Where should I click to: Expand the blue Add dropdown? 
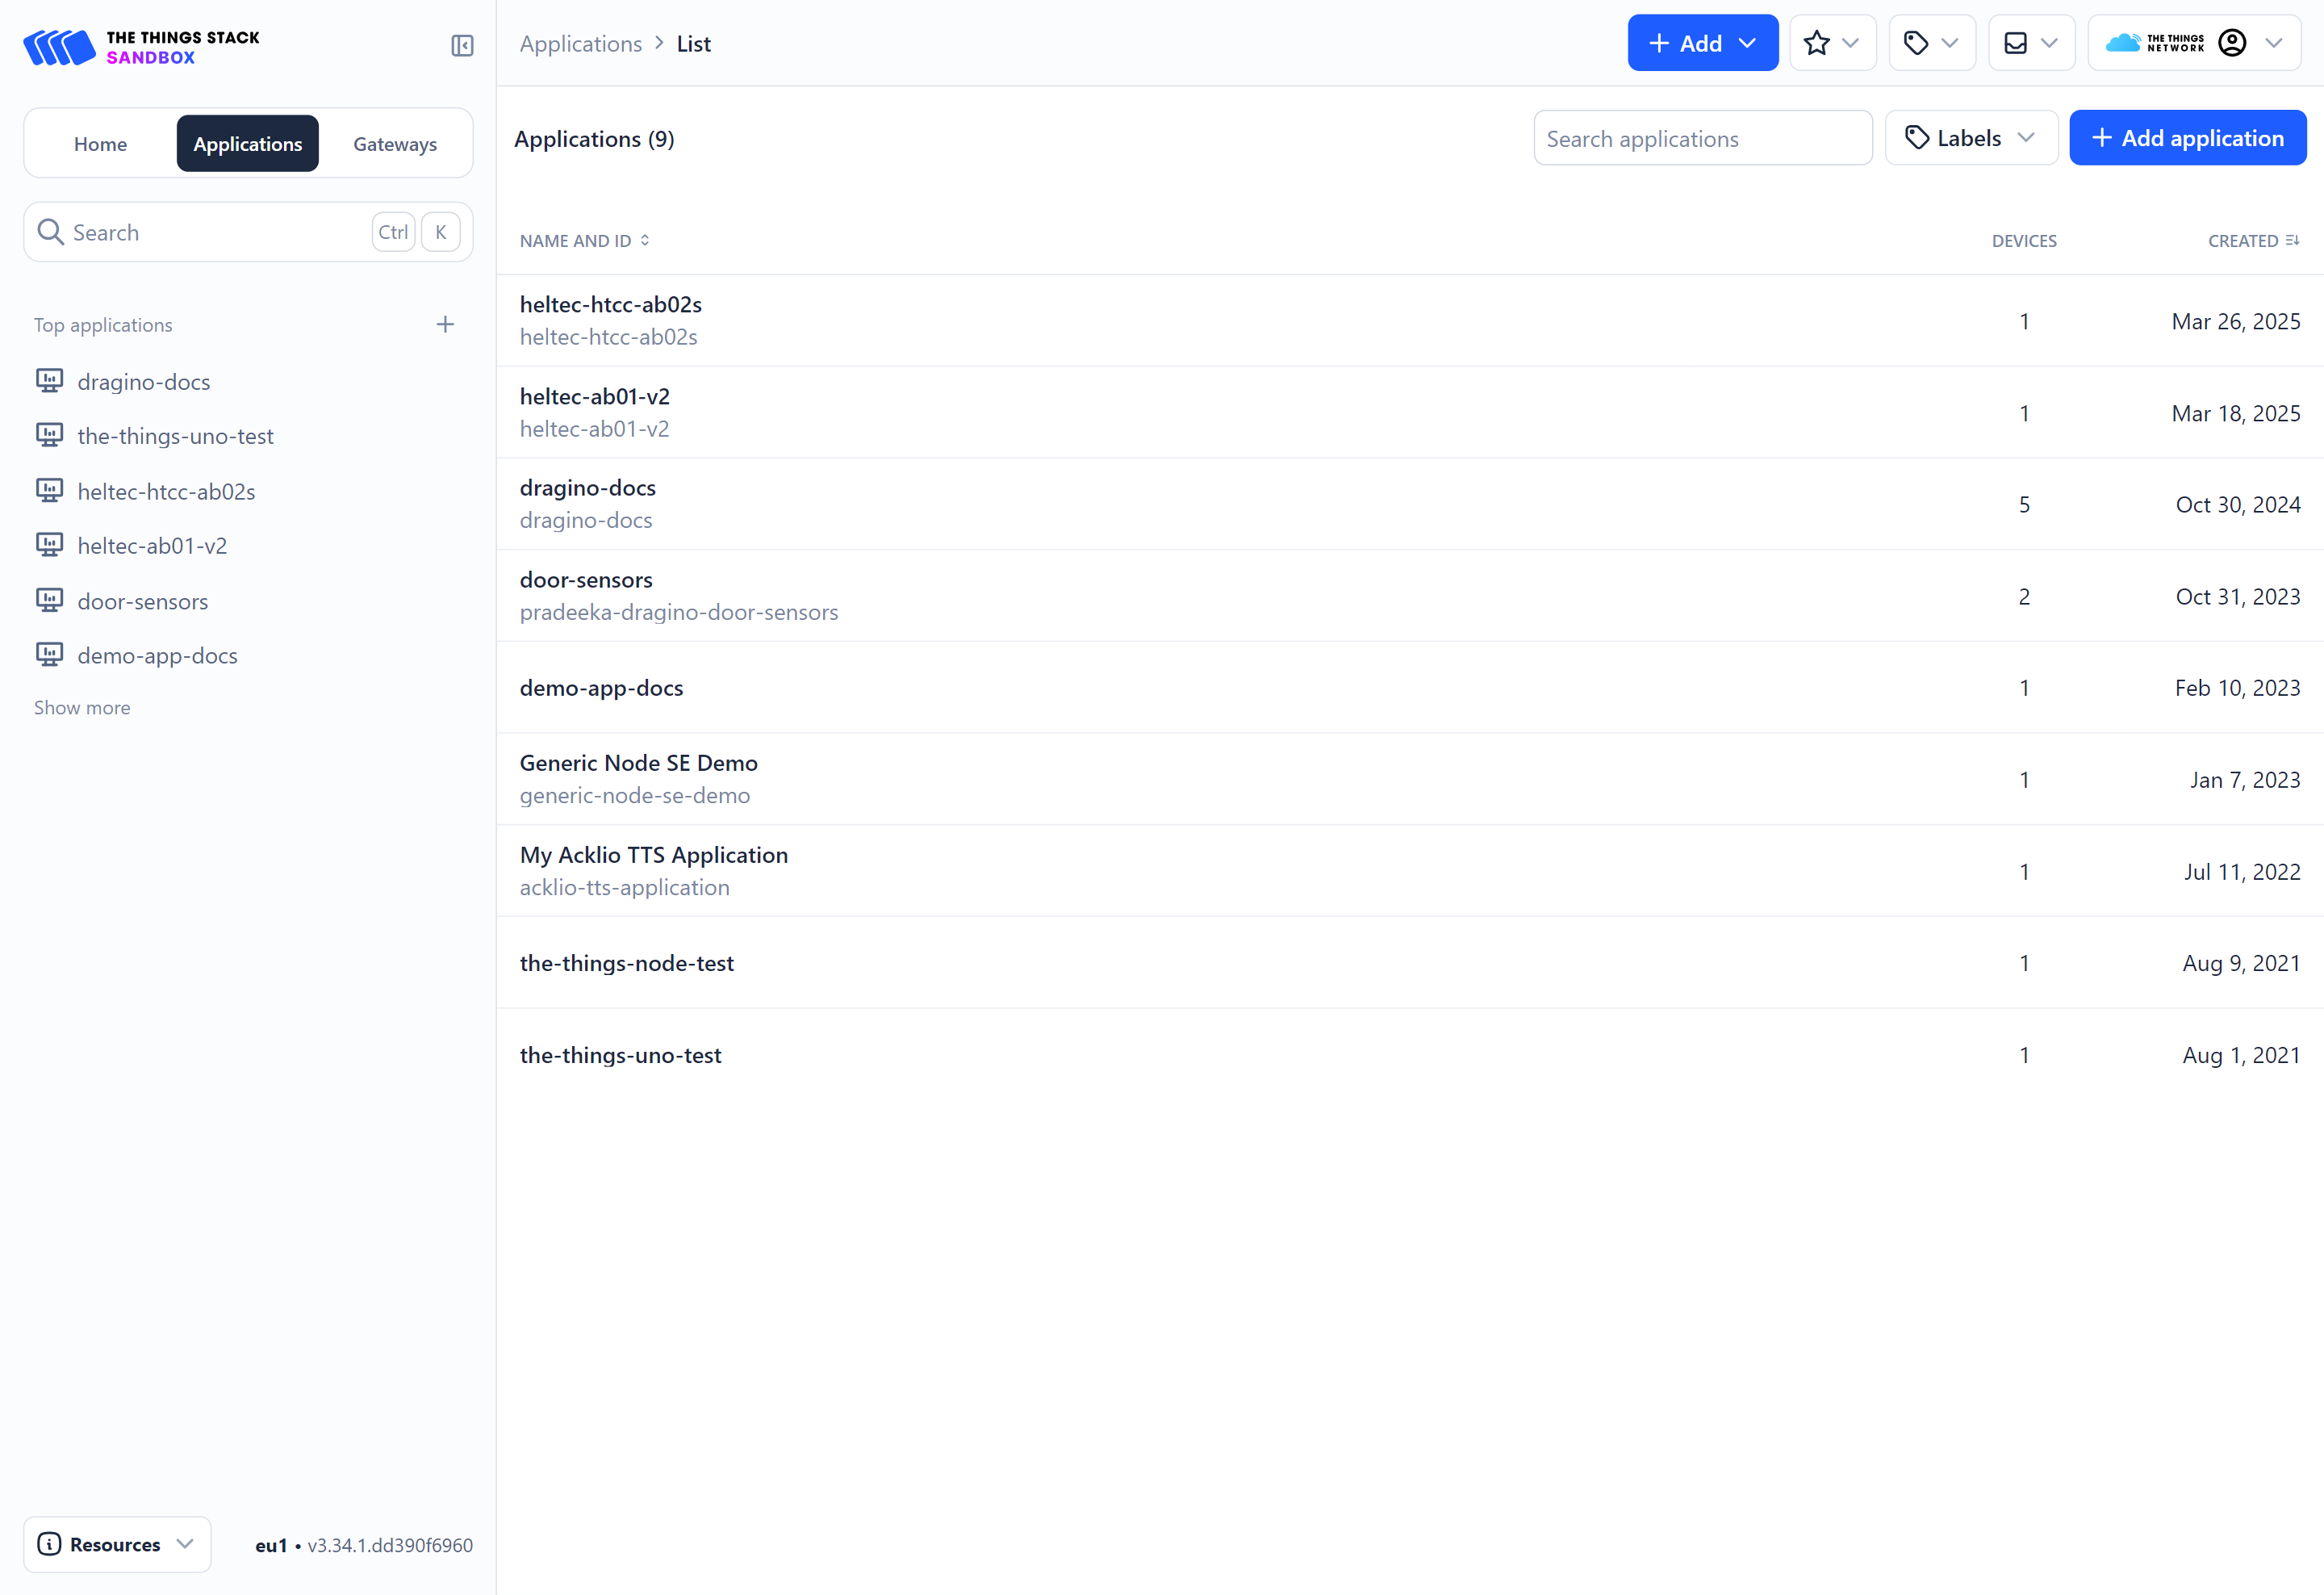[1702, 43]
